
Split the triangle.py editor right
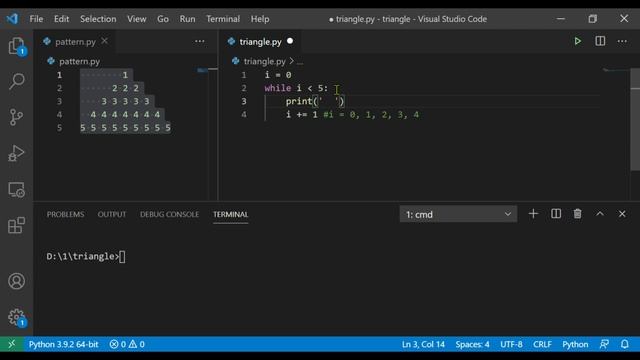[x=600, y=41]
